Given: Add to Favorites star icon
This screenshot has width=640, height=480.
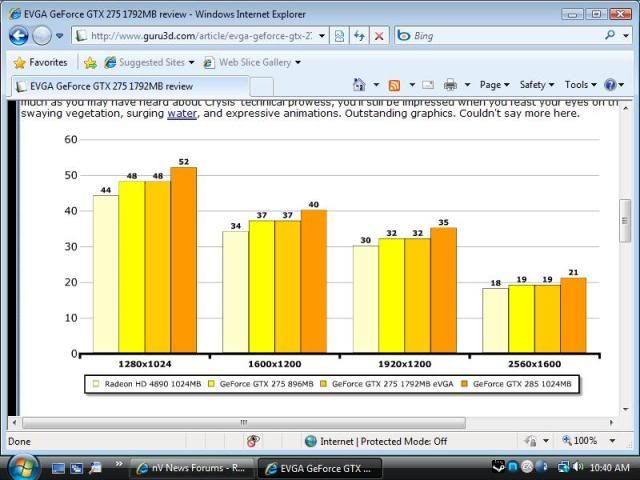Looking at the screenshot, I should [x=90, y=62].
